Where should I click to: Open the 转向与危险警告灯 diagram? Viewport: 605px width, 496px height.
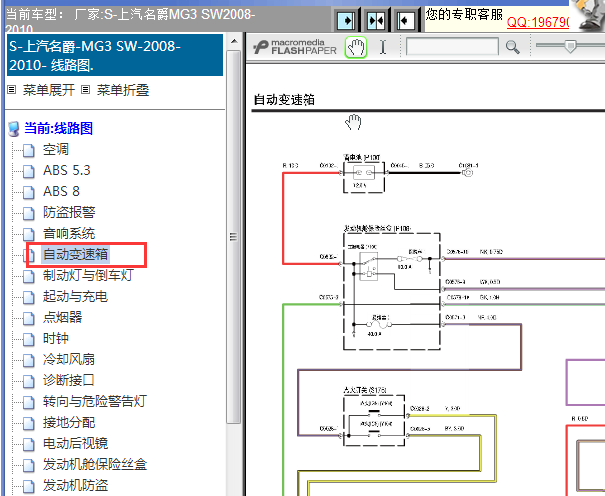pos(95,401)
